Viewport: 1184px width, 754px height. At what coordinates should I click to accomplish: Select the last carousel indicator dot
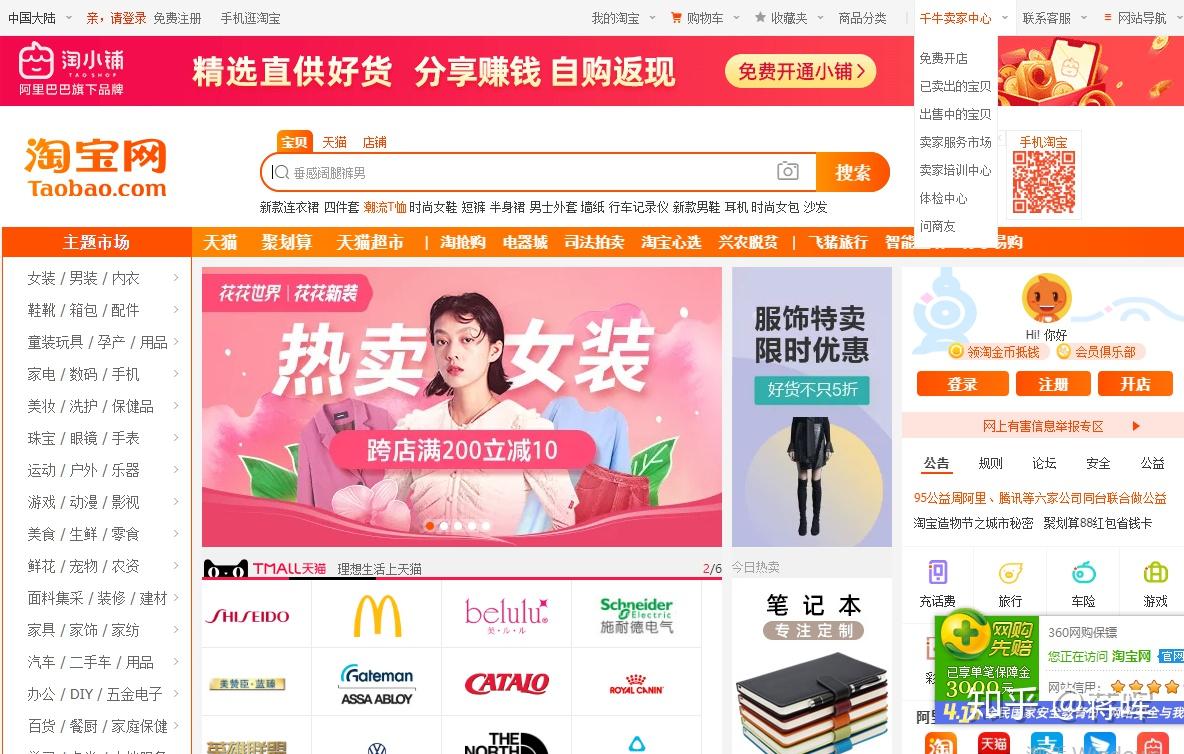click(x=486, y=526)
